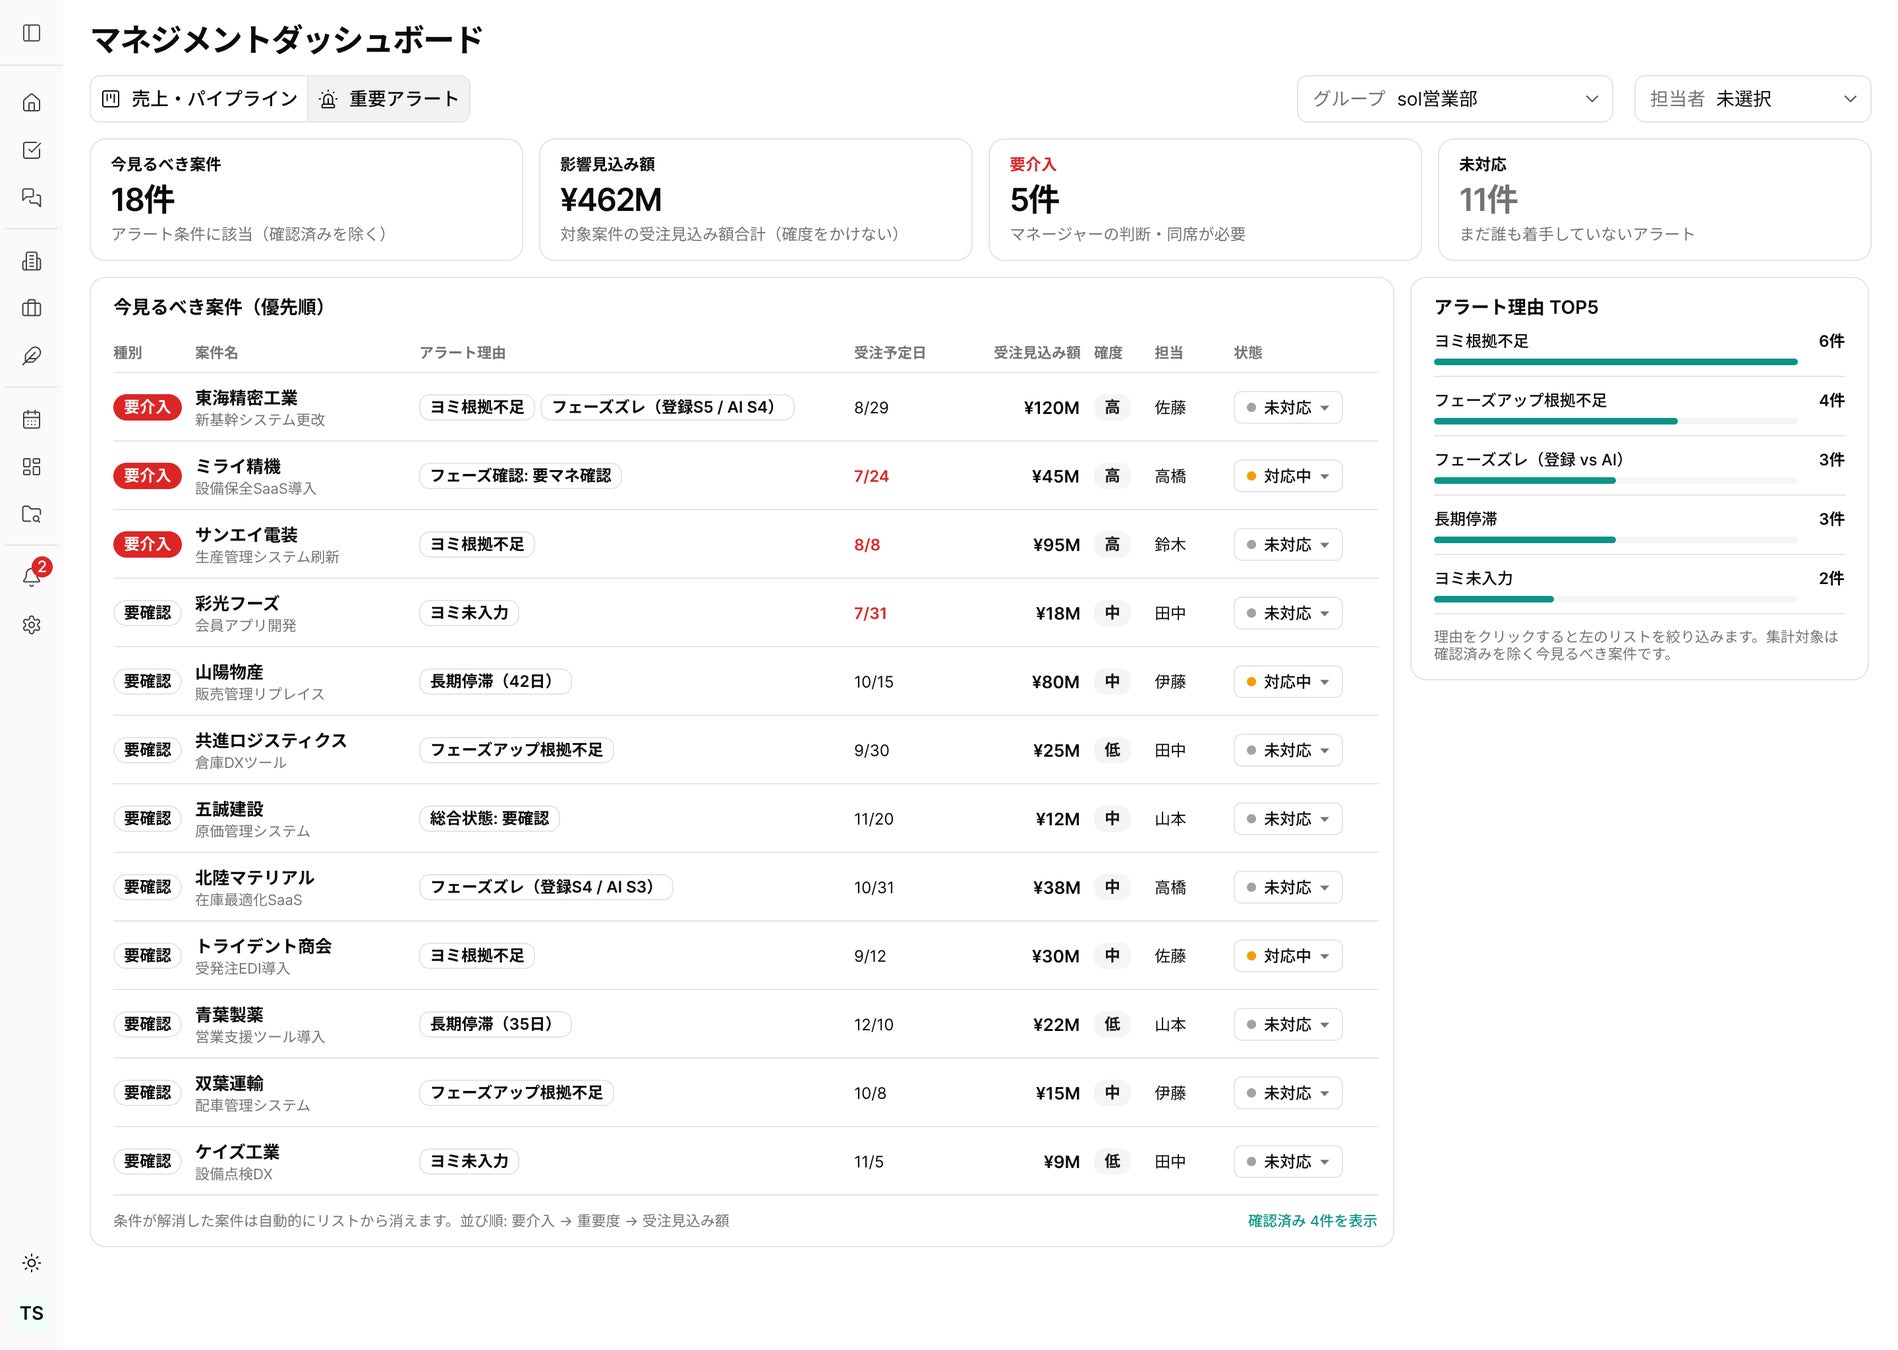This screenshot has height=1350, width=1898.
Task: Filter by フェーズアップ根拠不足 in TOP5 panel
Action: (1639, 410)
